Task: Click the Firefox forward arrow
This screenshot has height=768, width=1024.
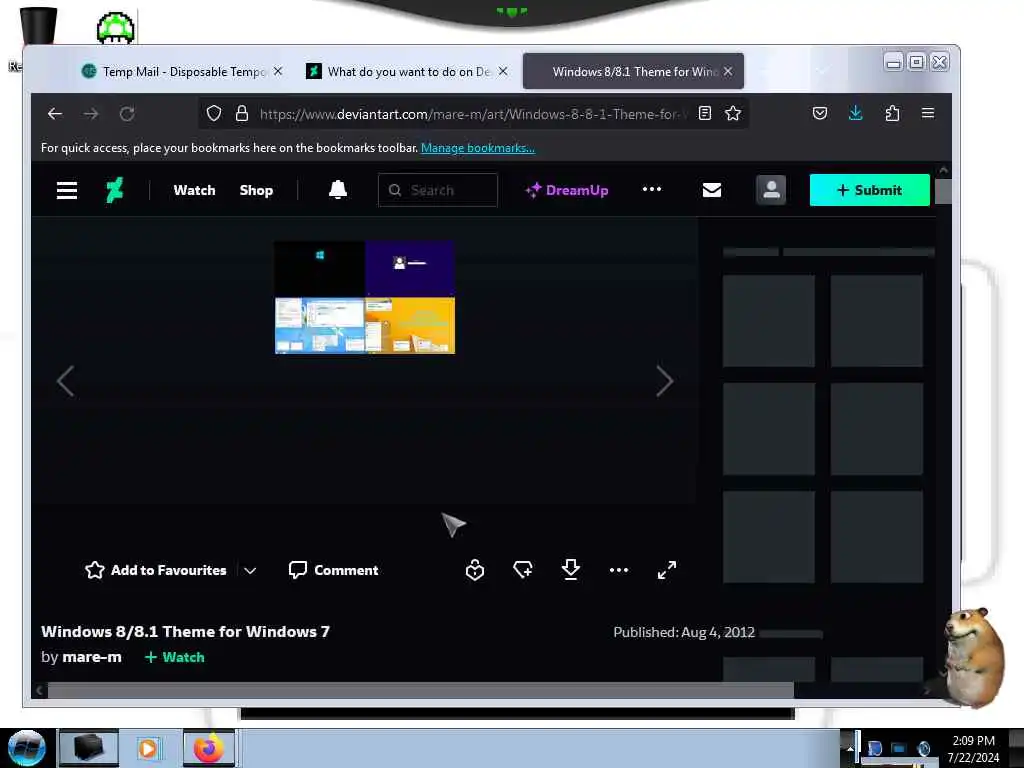Action: click(x=91, y=114)
